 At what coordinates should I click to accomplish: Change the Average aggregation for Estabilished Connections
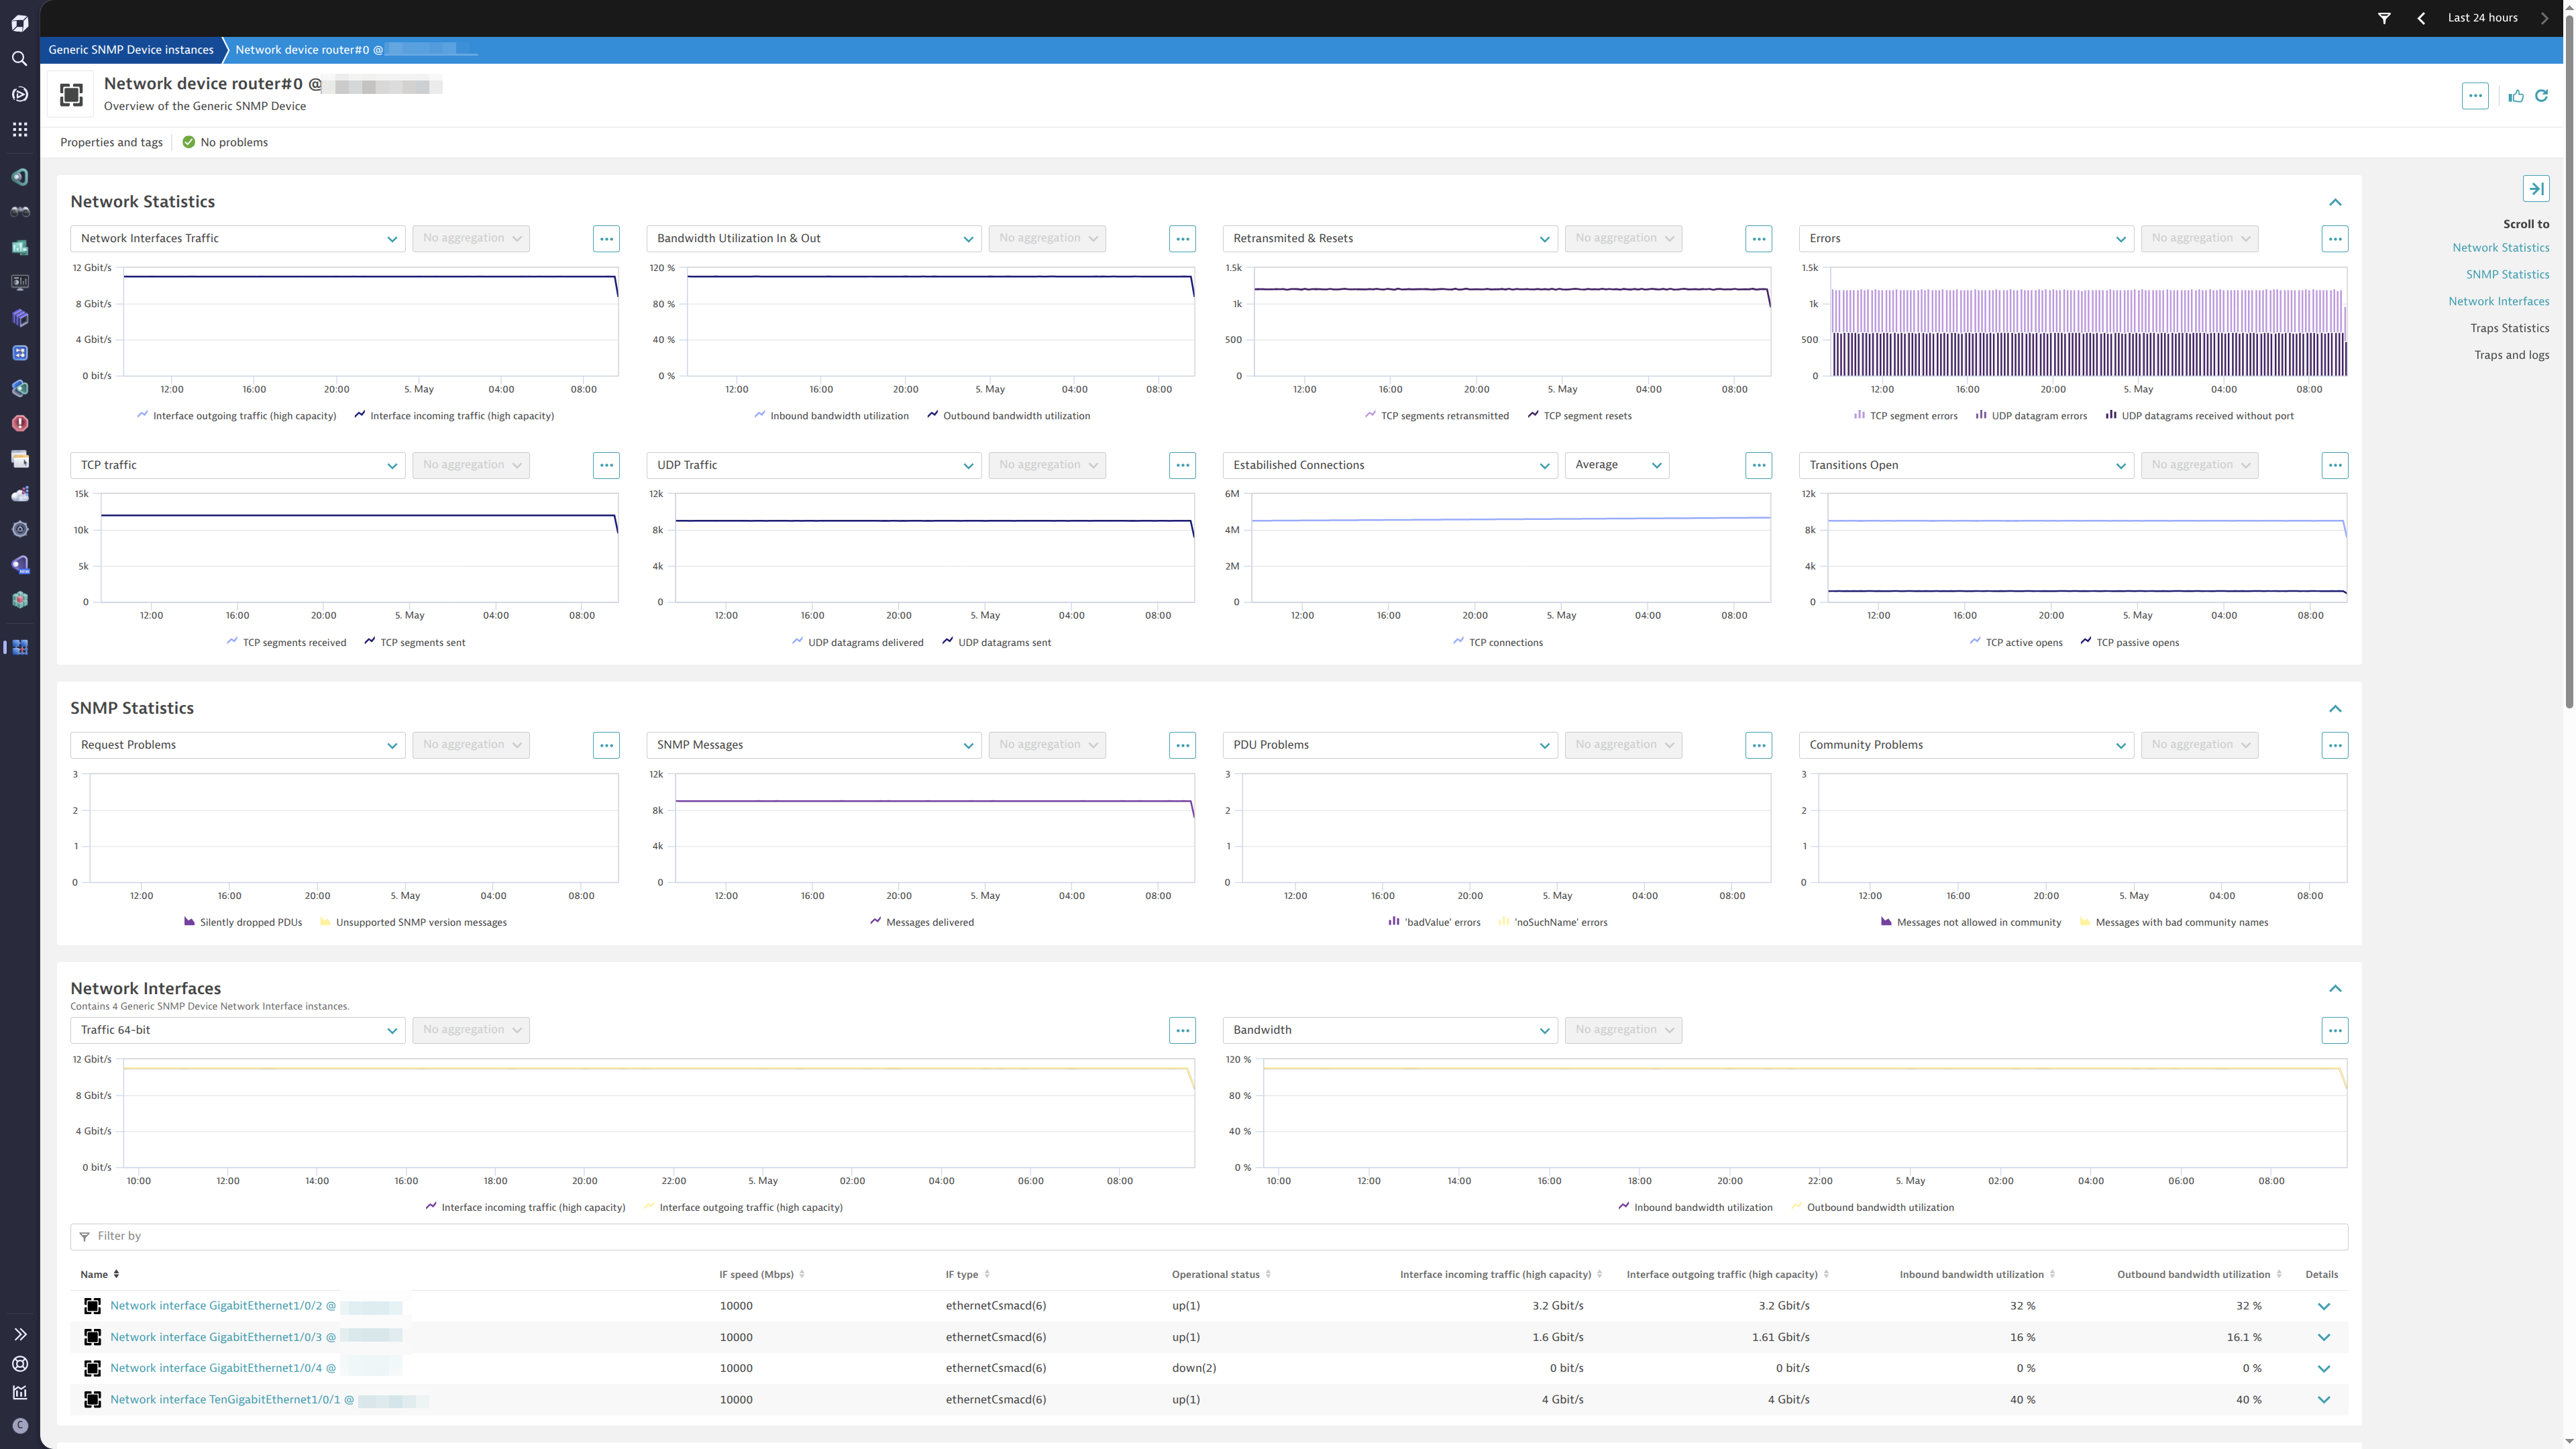pos(1616,464)
